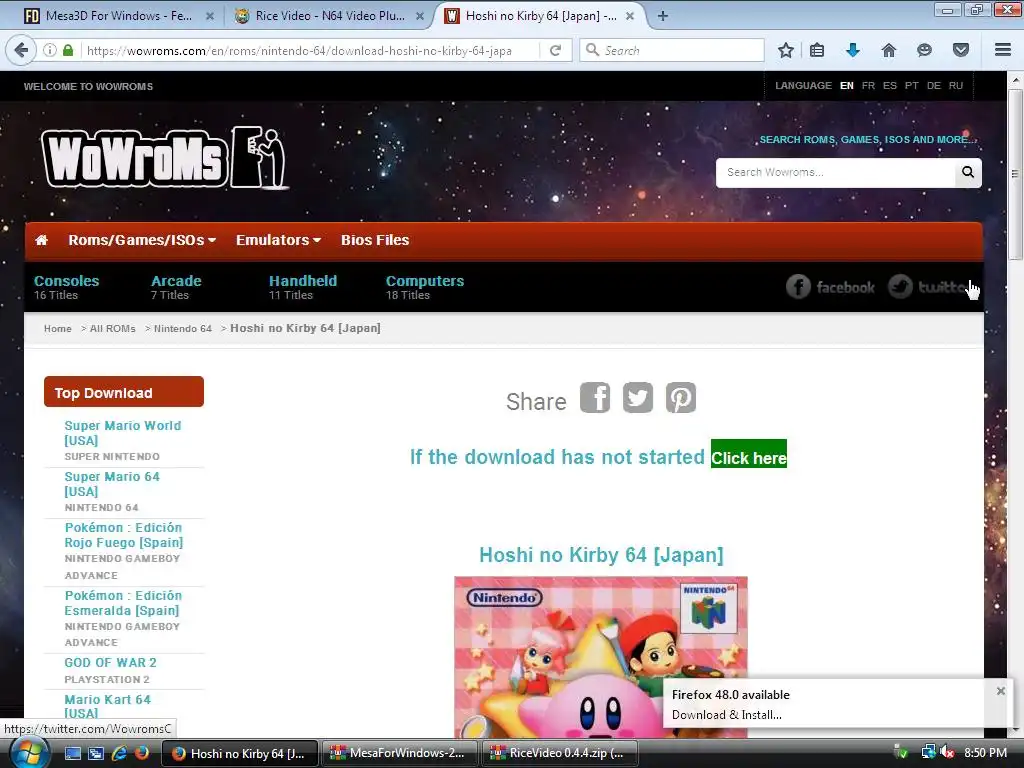This screenshot has width=1024, height=768.
Task: Open a new browser tab with plus
Action: pos(663,16)
